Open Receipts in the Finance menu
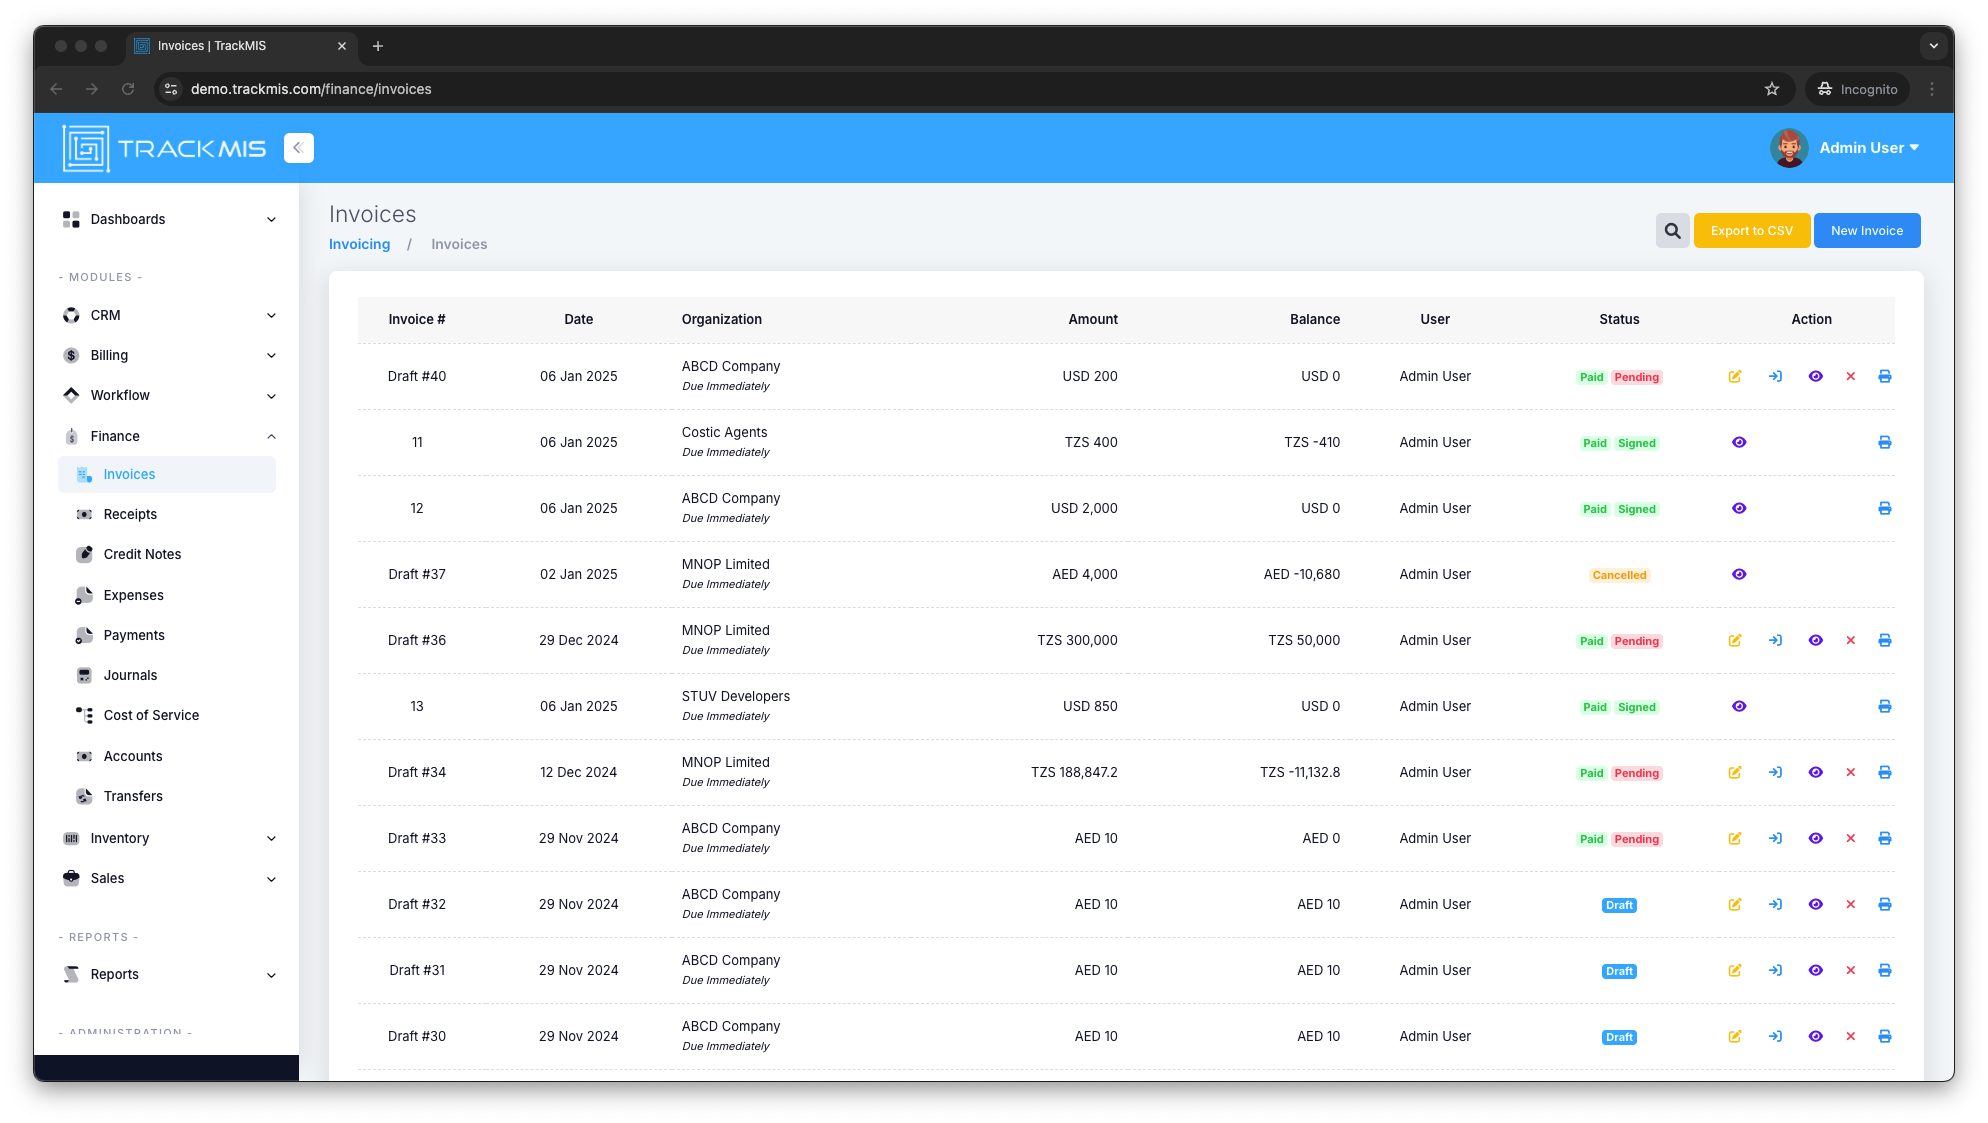The width and height of the screenshot is (1988, 1123). point(130,514)
